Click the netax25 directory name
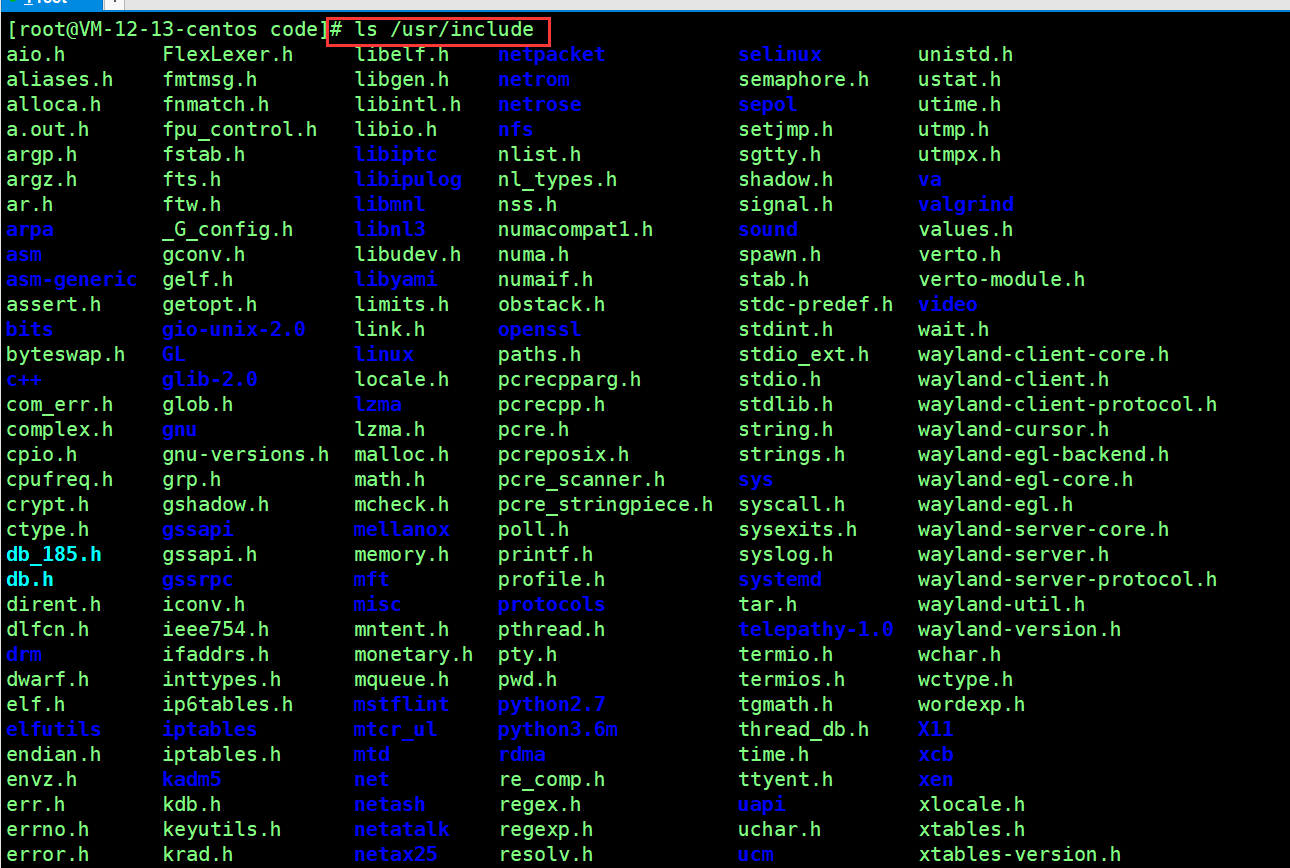 [395, 855]
